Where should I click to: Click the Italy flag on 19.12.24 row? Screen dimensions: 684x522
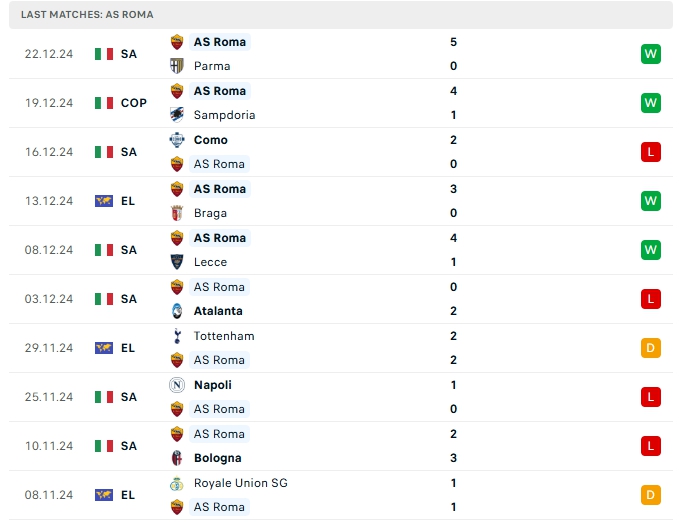click(x=104, y=103)
